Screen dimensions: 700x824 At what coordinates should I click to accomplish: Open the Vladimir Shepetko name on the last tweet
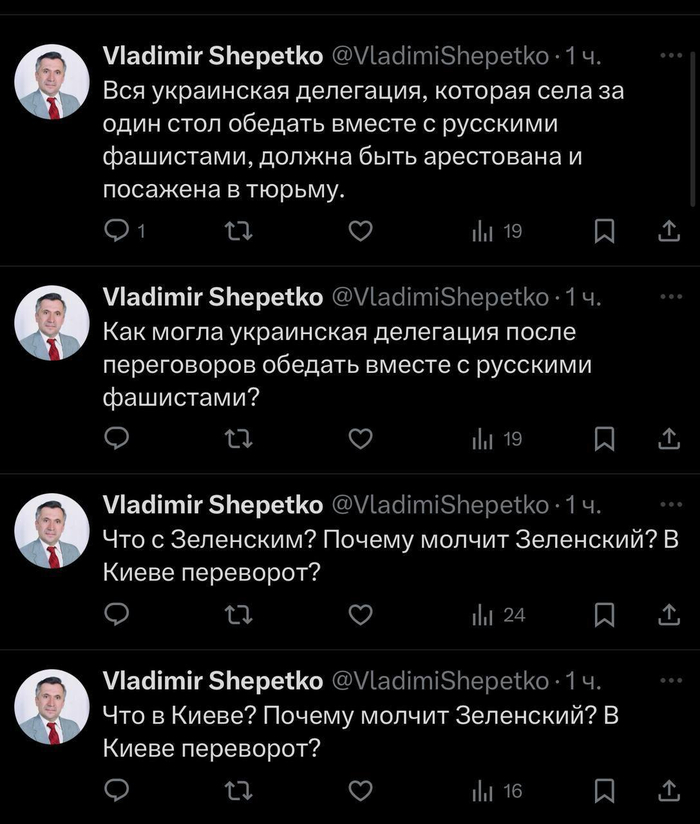pyautogui.click(x=213, y=681)
